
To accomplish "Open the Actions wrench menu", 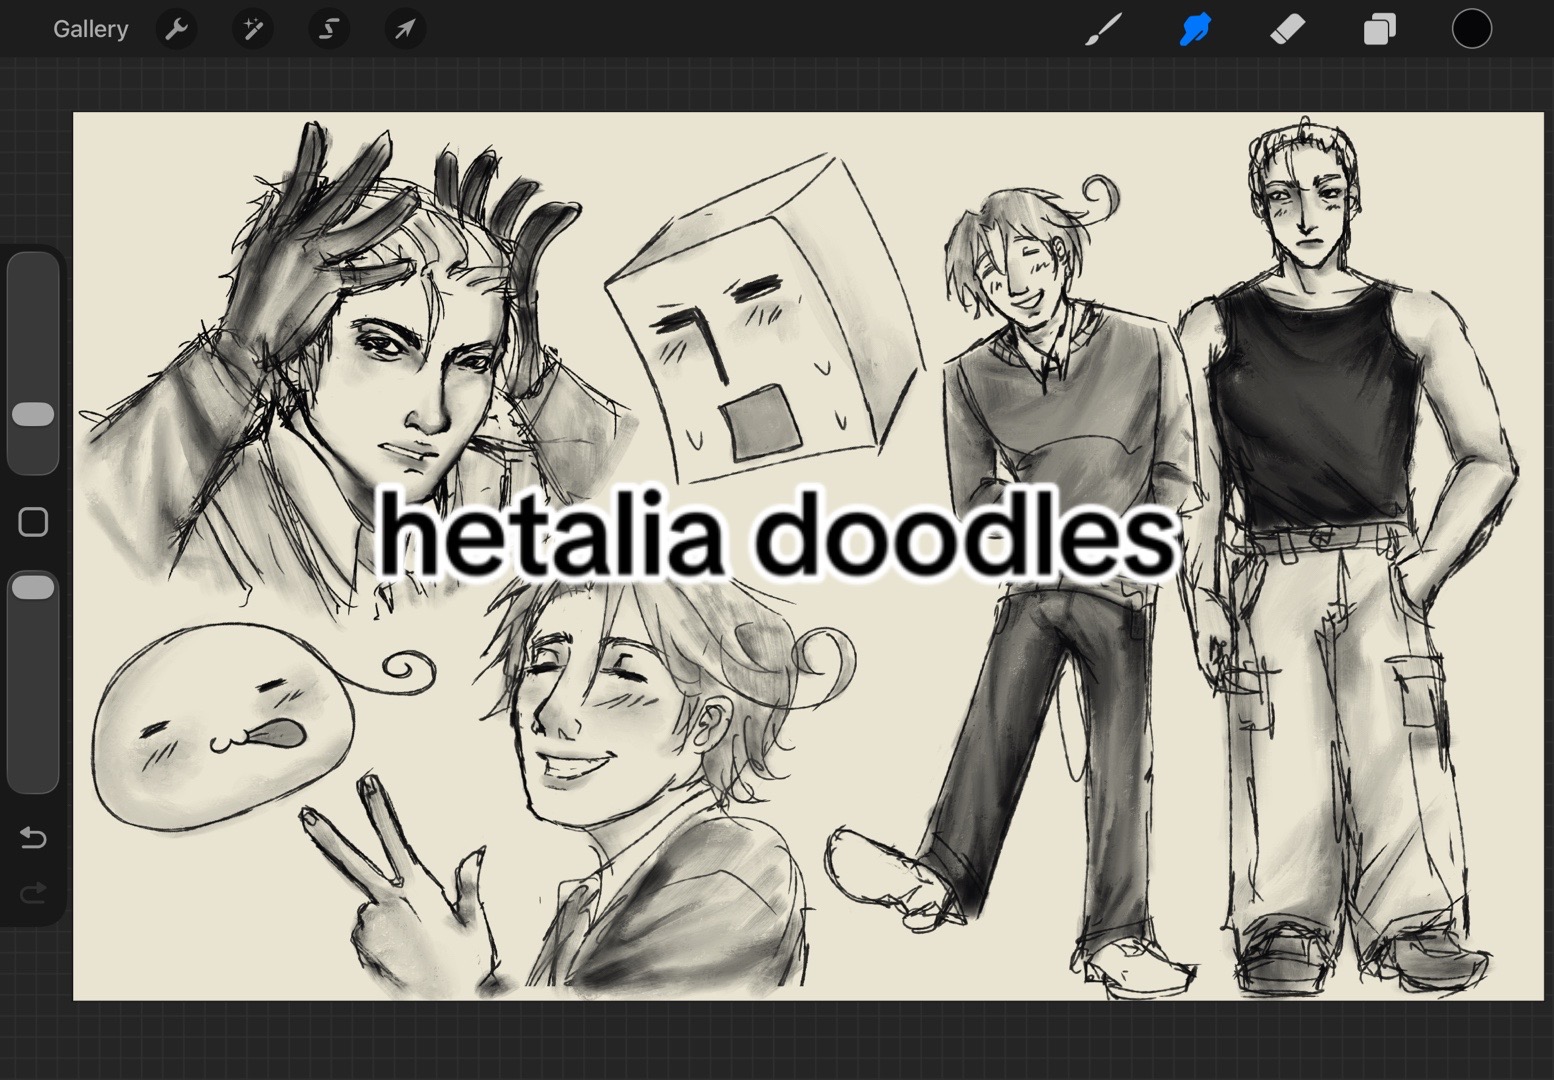I will [176, 29].
